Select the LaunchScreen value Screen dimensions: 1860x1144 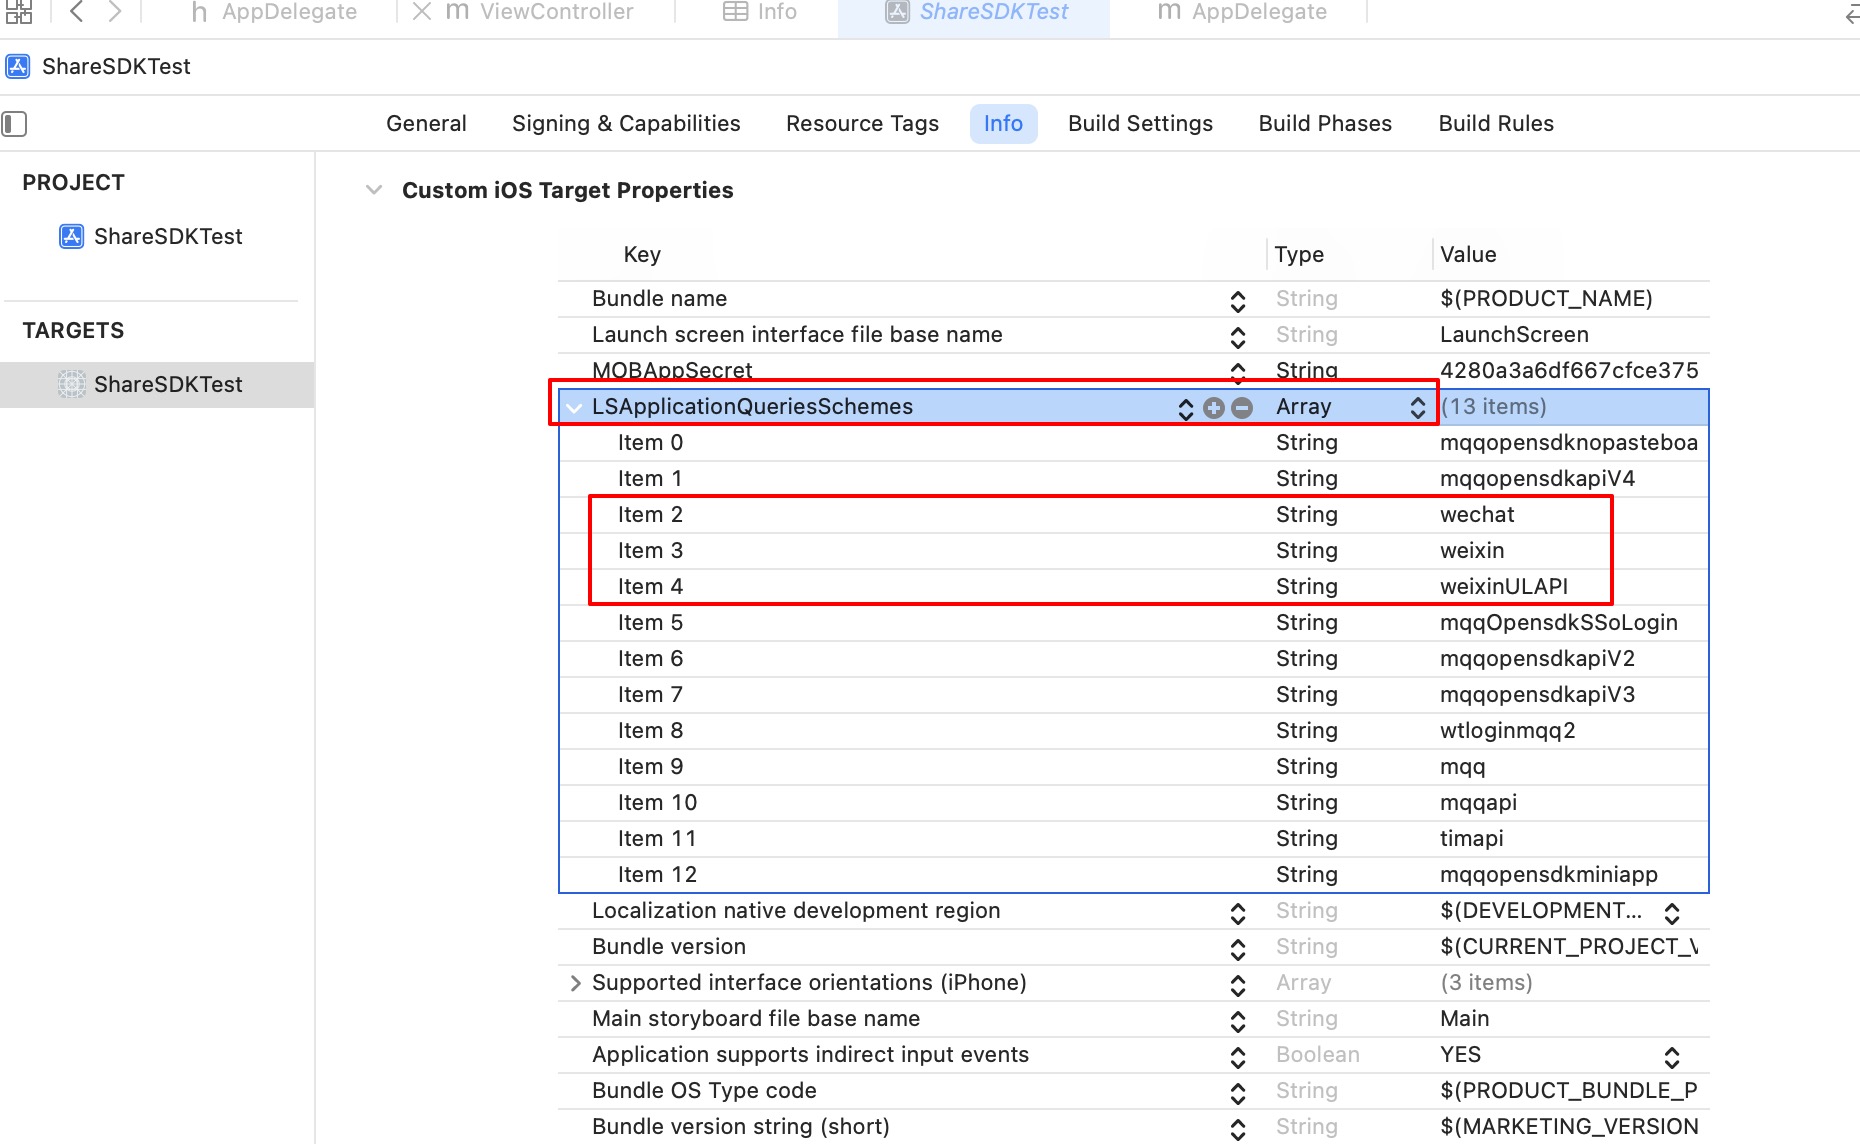point(1514,335)
